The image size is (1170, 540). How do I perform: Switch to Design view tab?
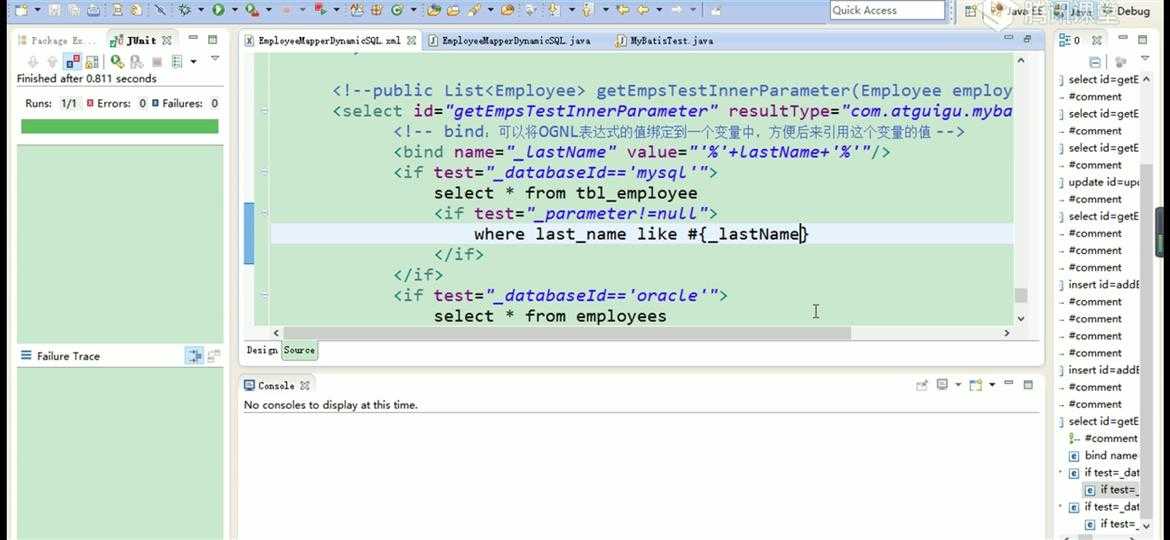pyautogui.click(x=262, y=350)
